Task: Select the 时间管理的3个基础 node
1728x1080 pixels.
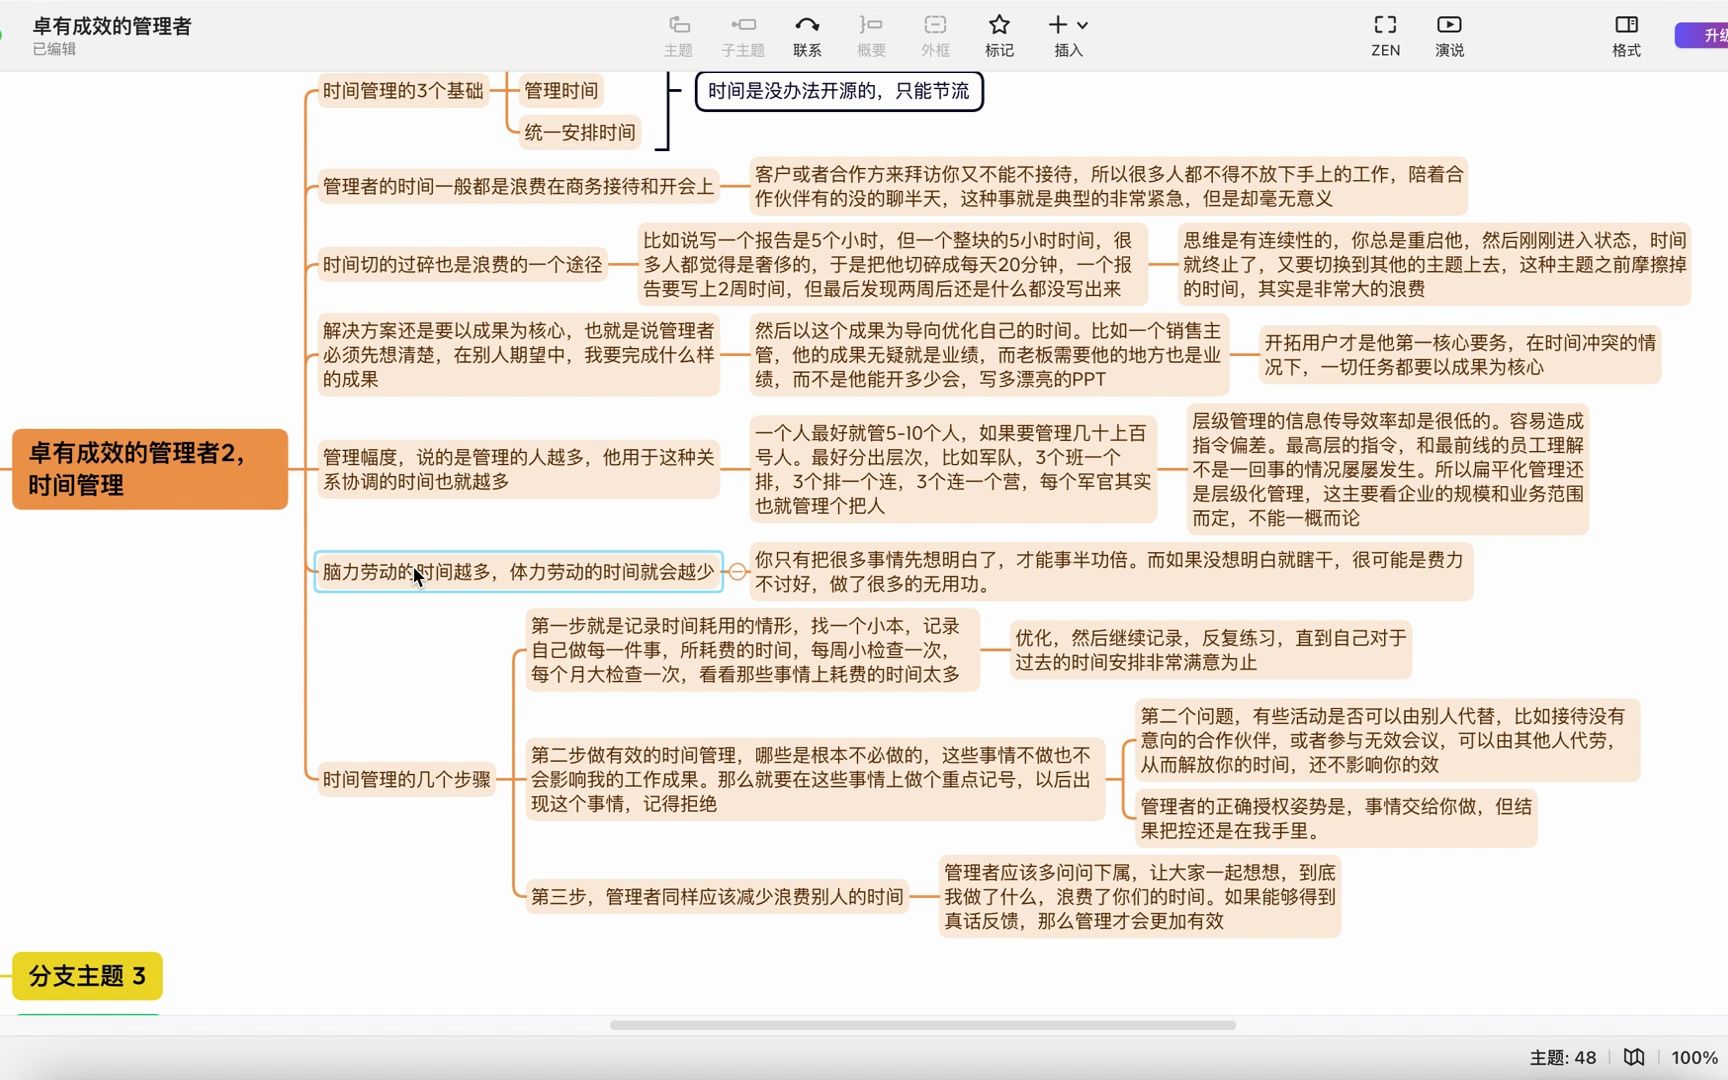Action: pos(403,91)
